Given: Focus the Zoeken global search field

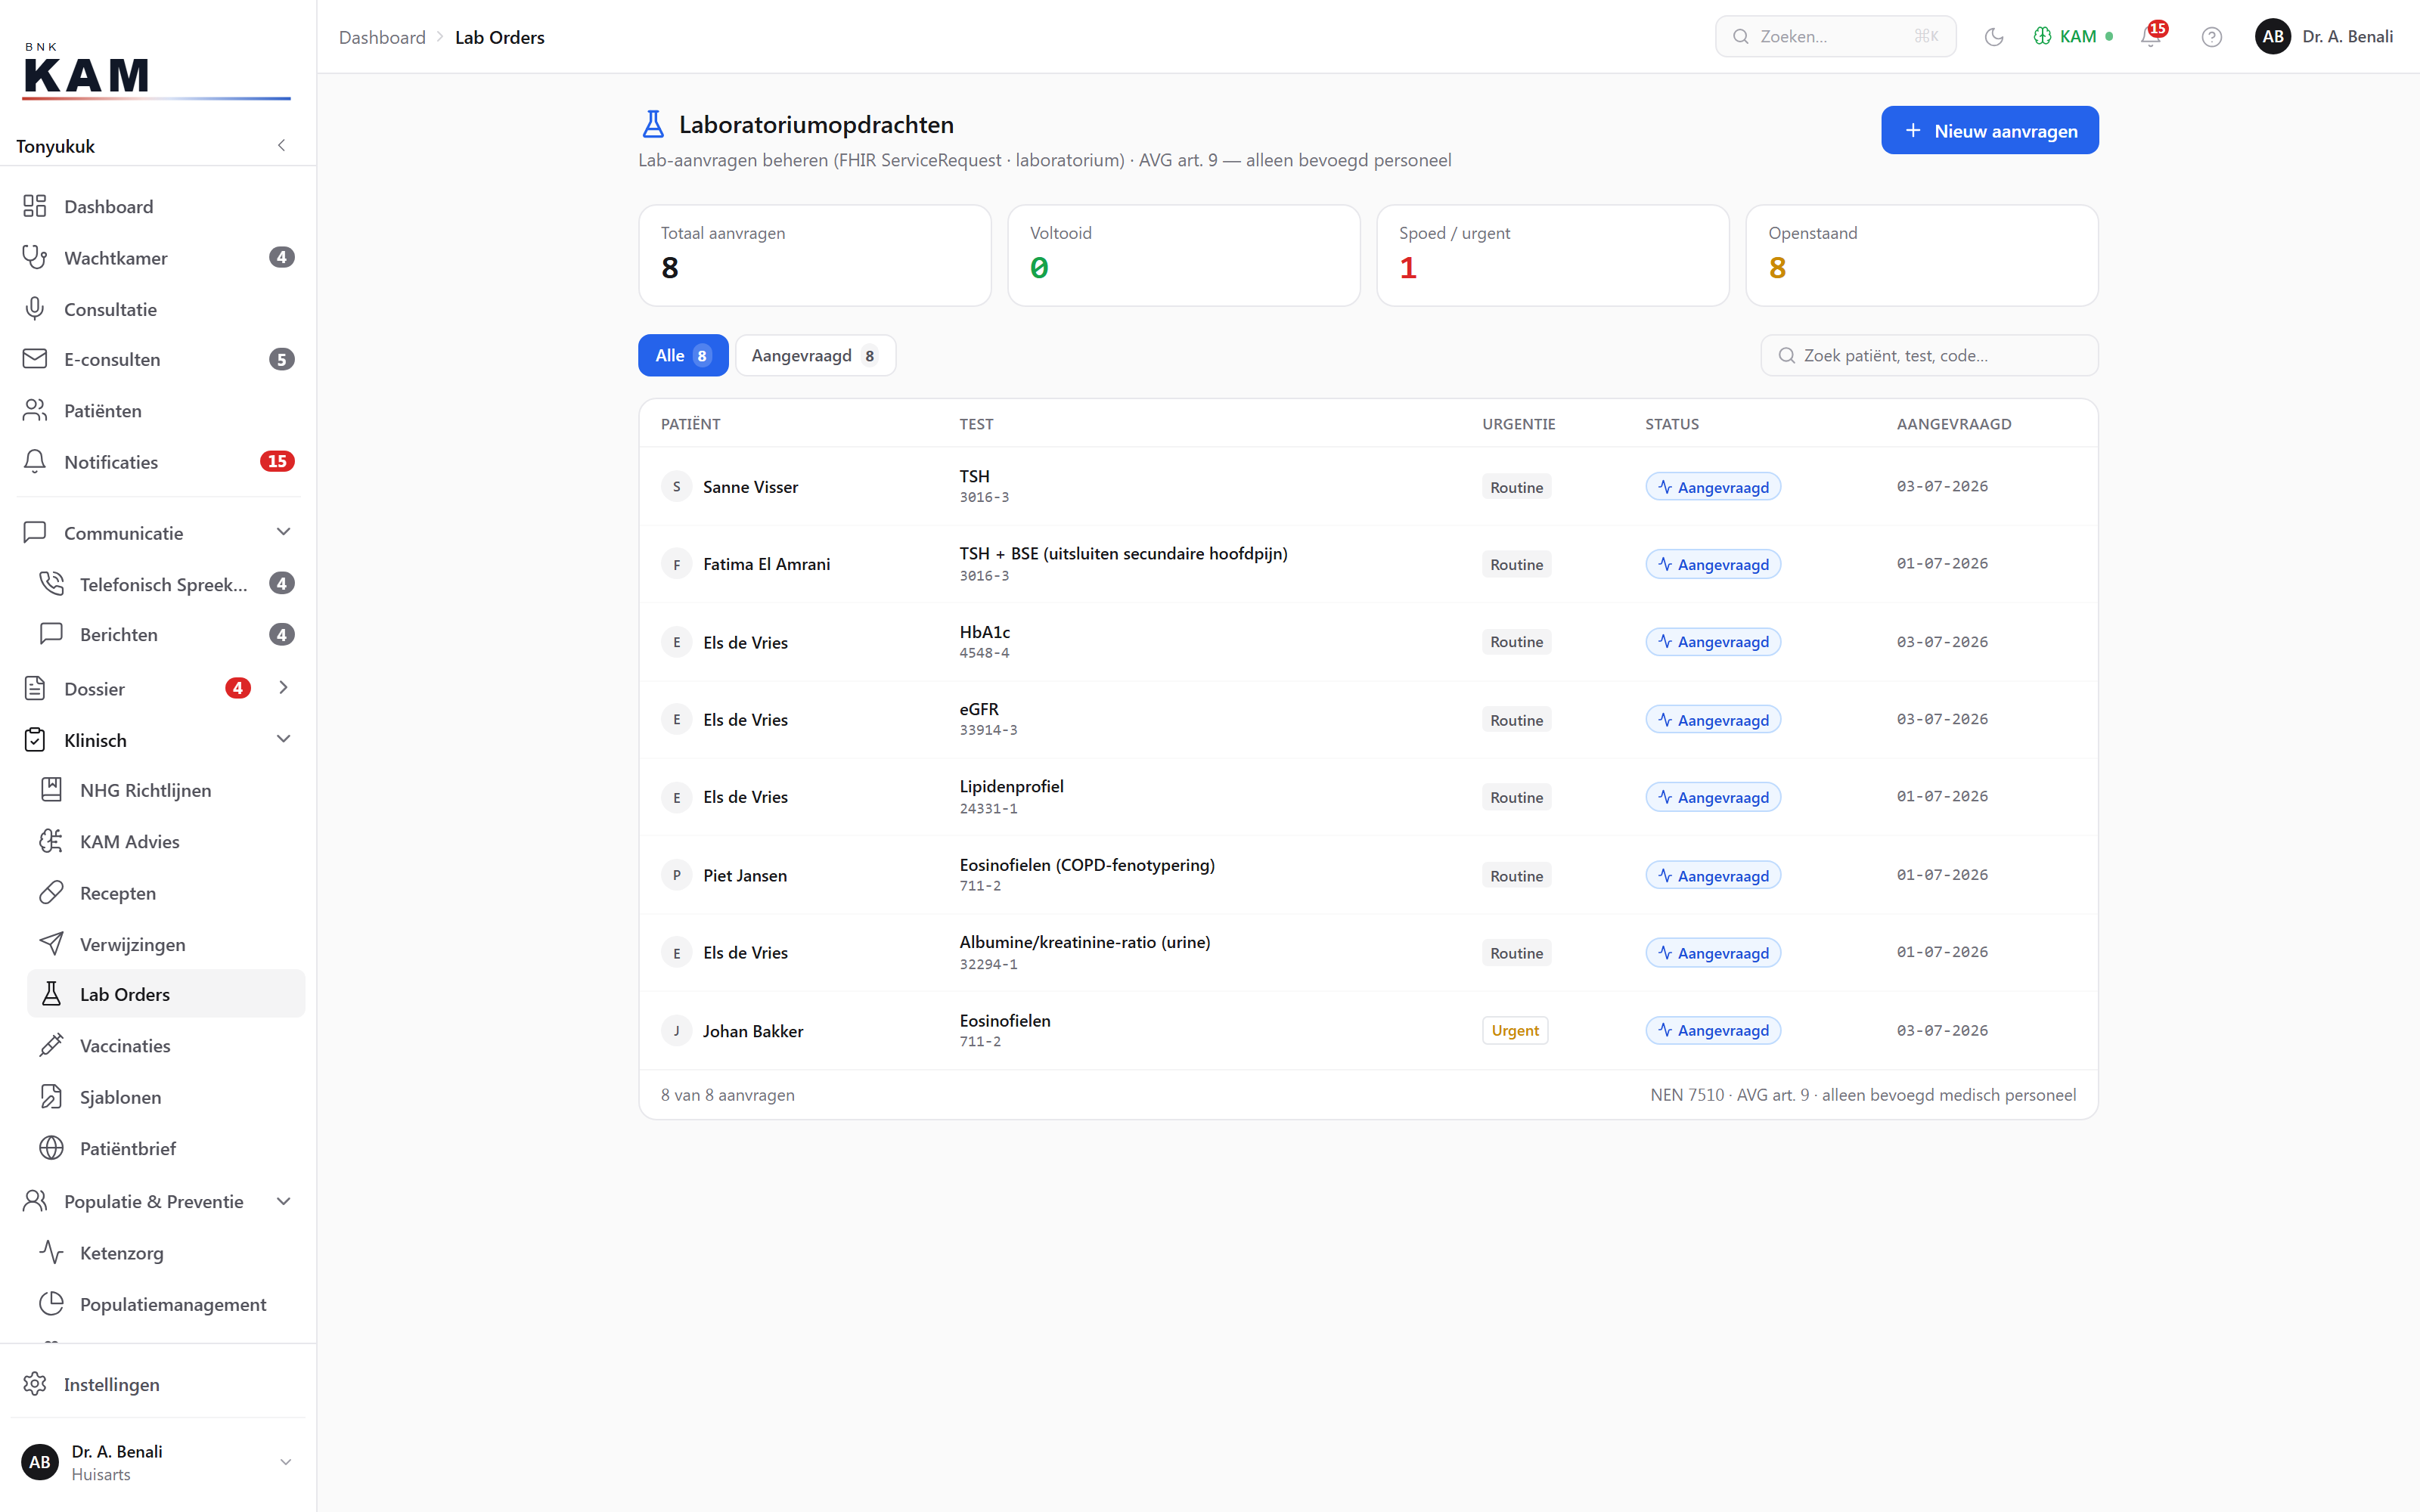Looking at the screenshot, I should click(1835, 36).
